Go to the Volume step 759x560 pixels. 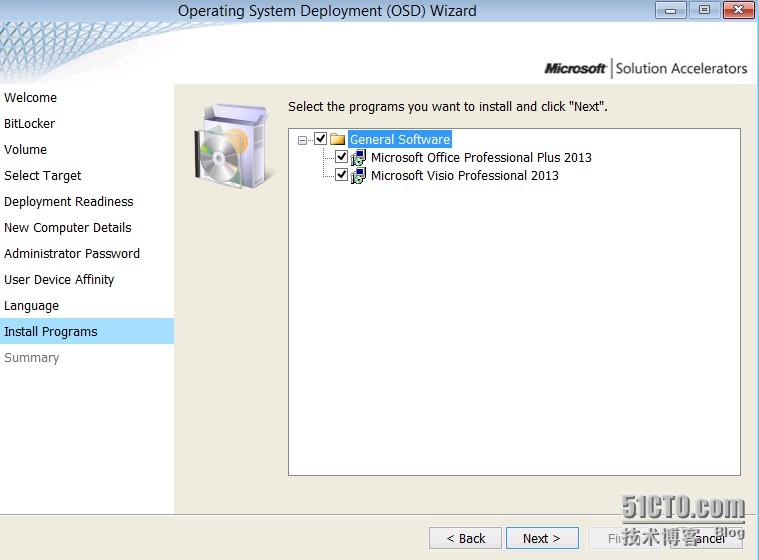click(26, 150)
